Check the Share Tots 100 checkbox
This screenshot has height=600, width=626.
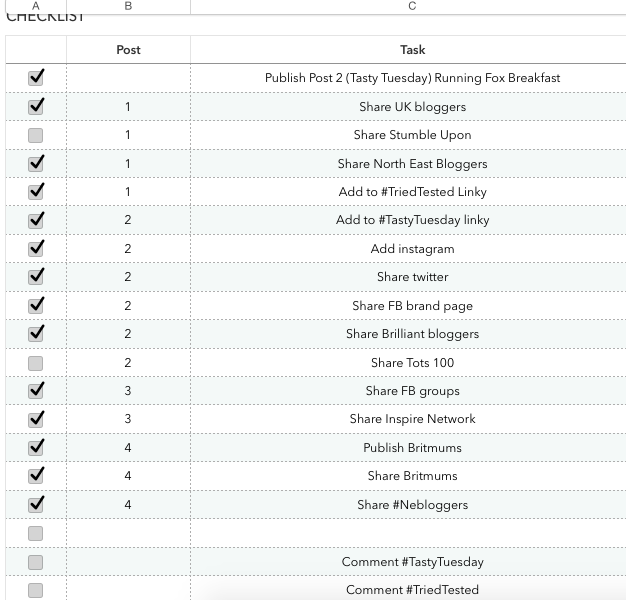click(36, 363)
